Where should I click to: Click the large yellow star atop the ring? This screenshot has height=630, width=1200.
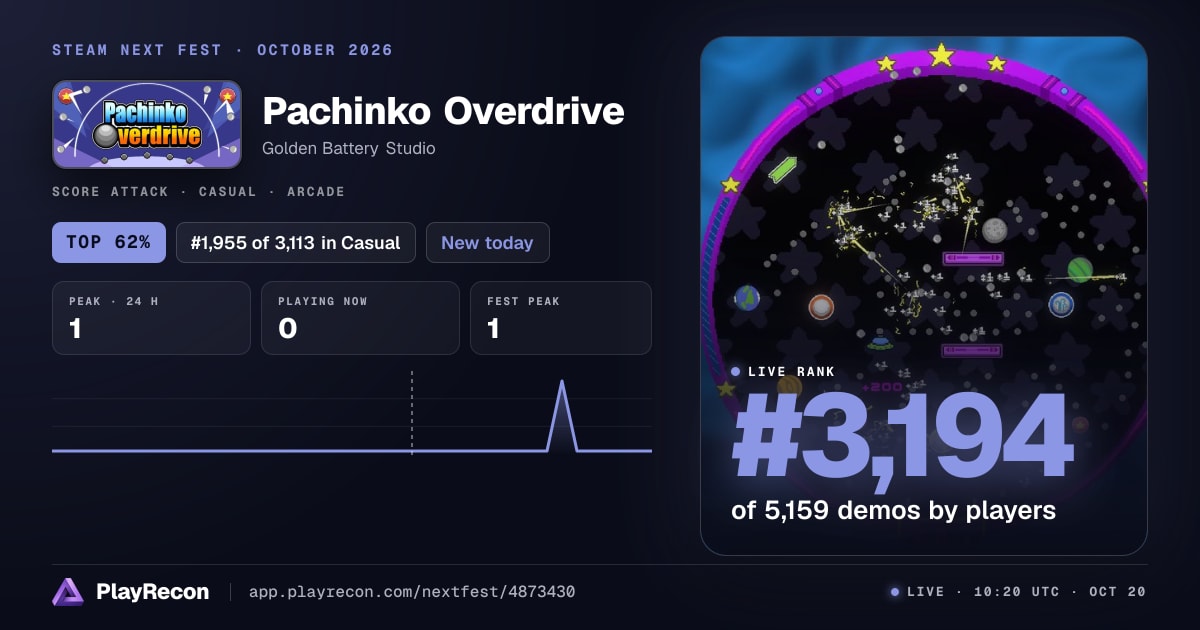(x=941, y=55)
